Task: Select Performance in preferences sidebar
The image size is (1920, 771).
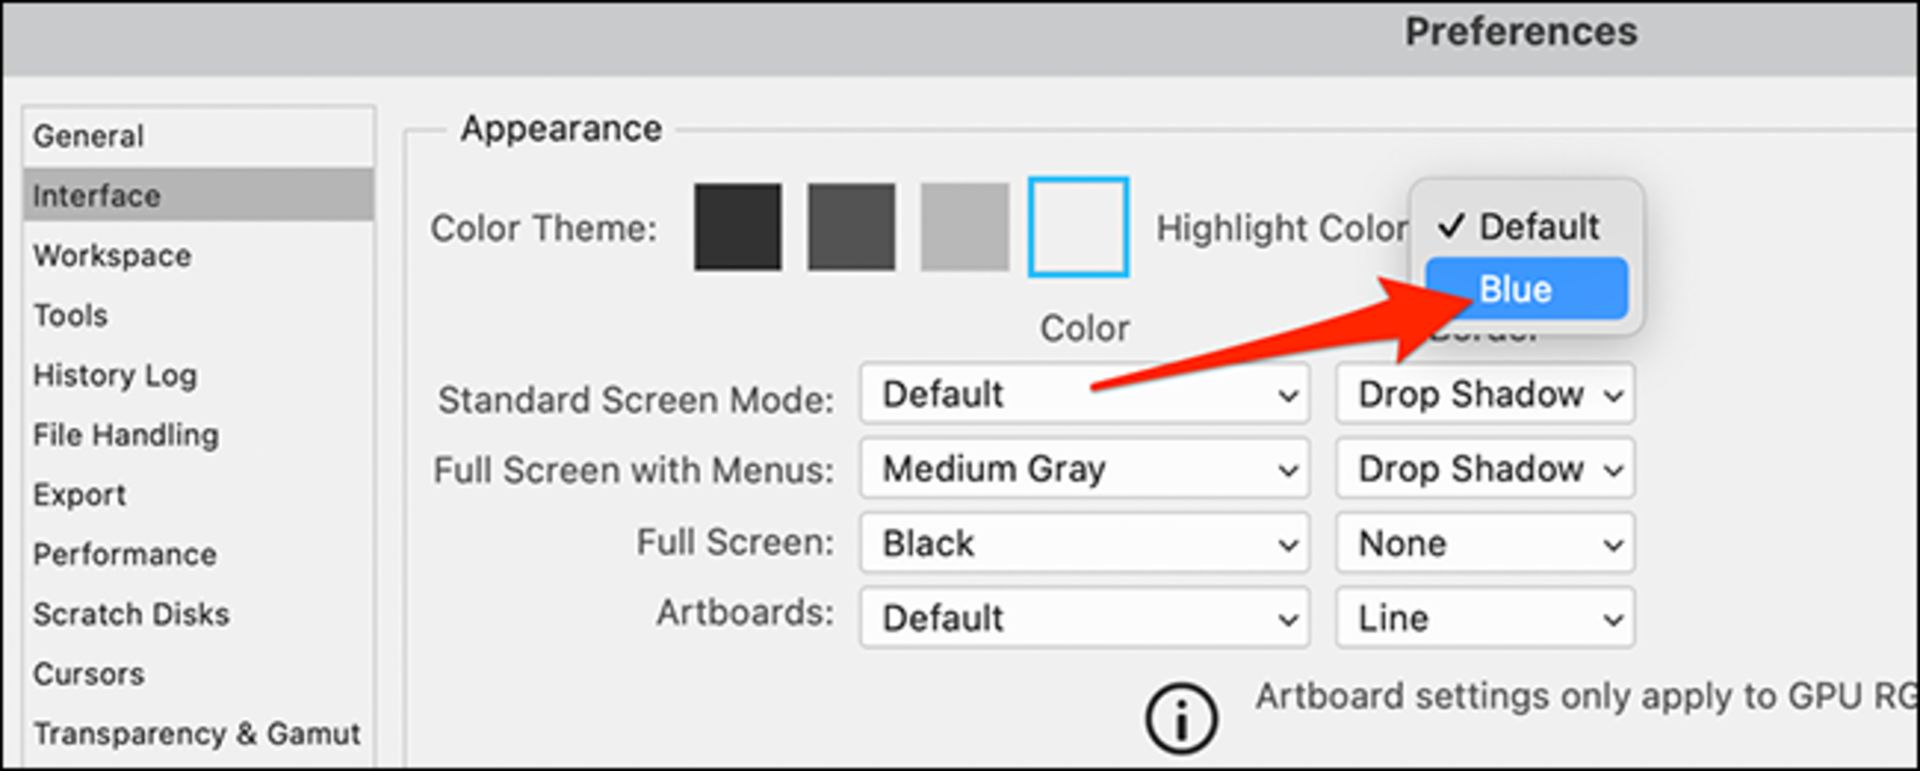Action: click(x=125, y=555)
